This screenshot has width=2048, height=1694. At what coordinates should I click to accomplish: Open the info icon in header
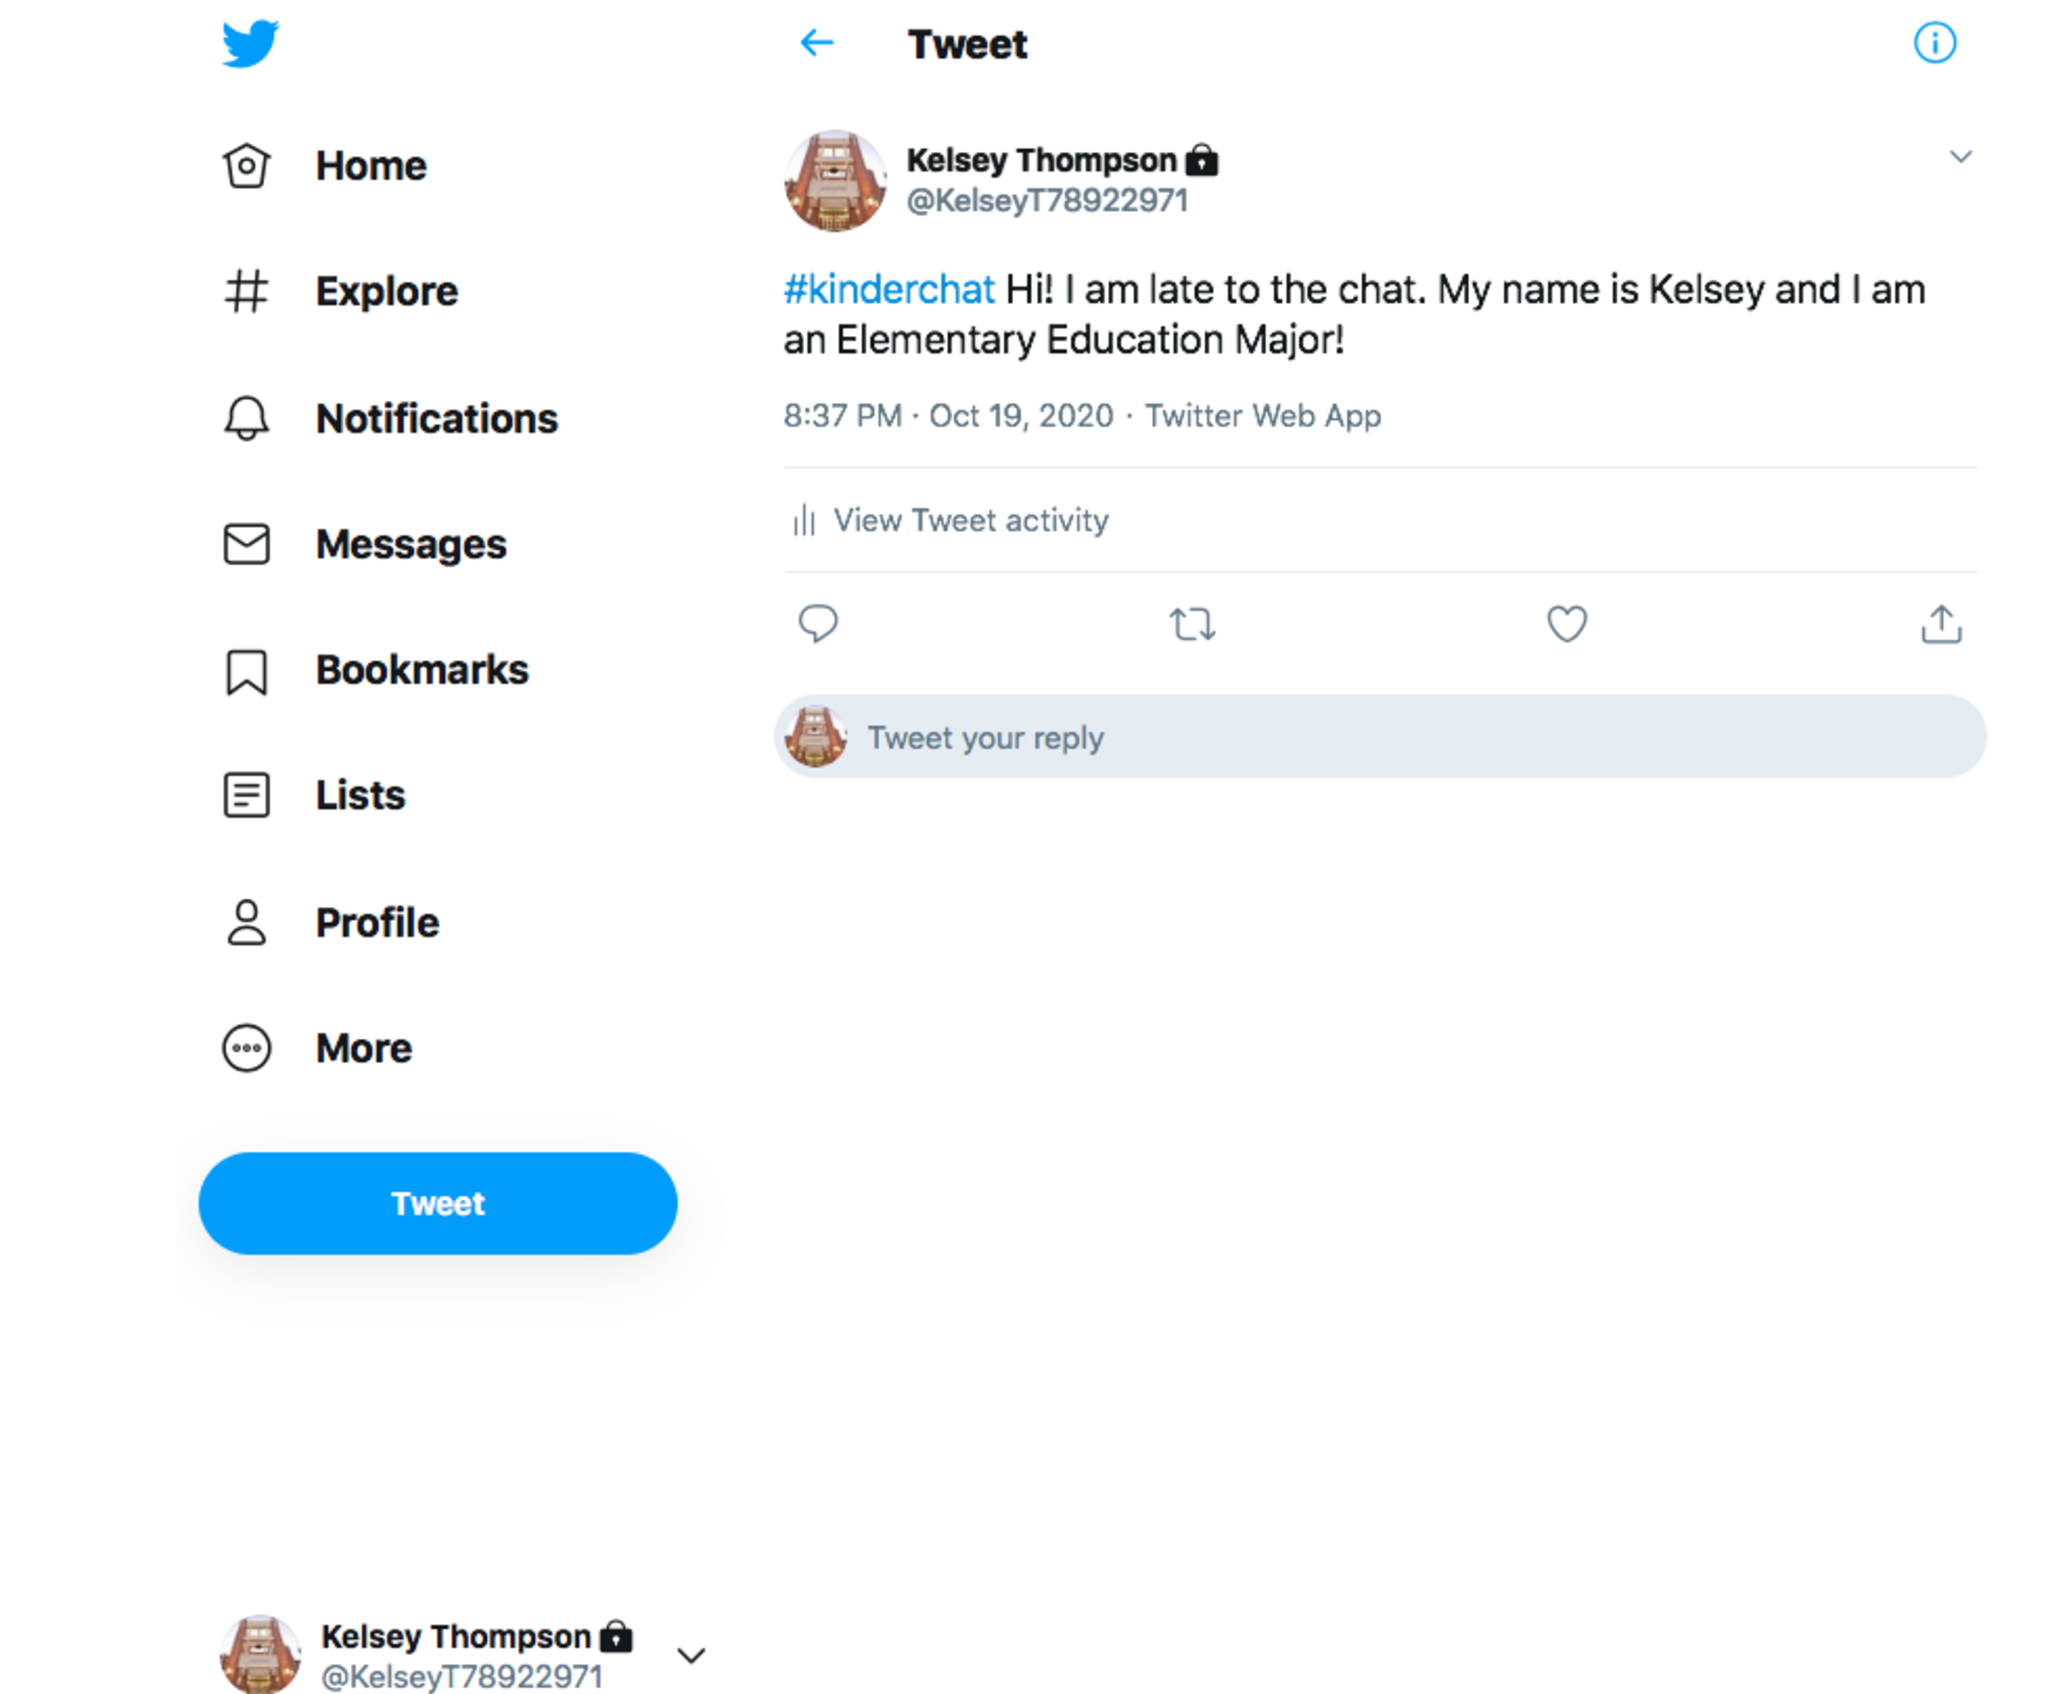(x=1934, y=43)
